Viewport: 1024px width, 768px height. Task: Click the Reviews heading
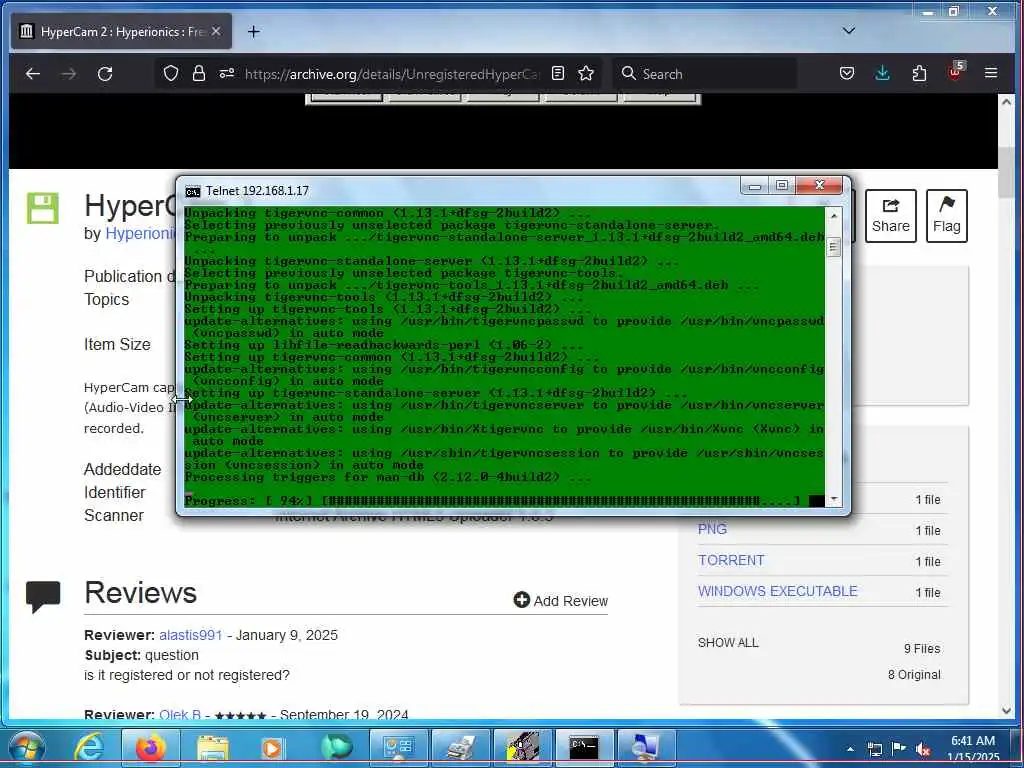click(140, 593)
